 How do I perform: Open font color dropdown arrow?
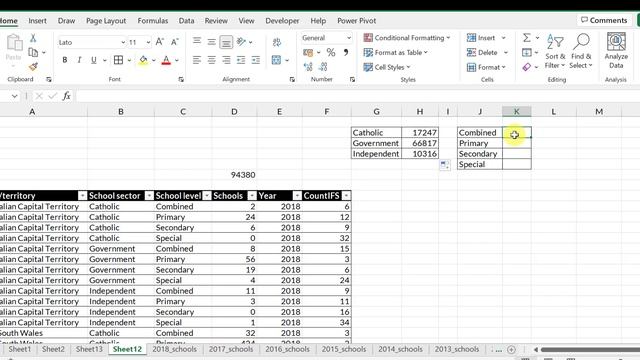click(177, 60)
